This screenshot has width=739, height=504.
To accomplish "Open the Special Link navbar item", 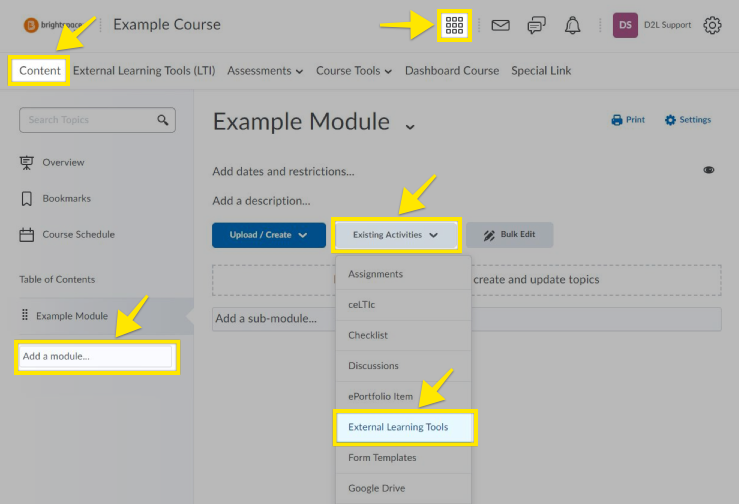I will coord(541,71).
